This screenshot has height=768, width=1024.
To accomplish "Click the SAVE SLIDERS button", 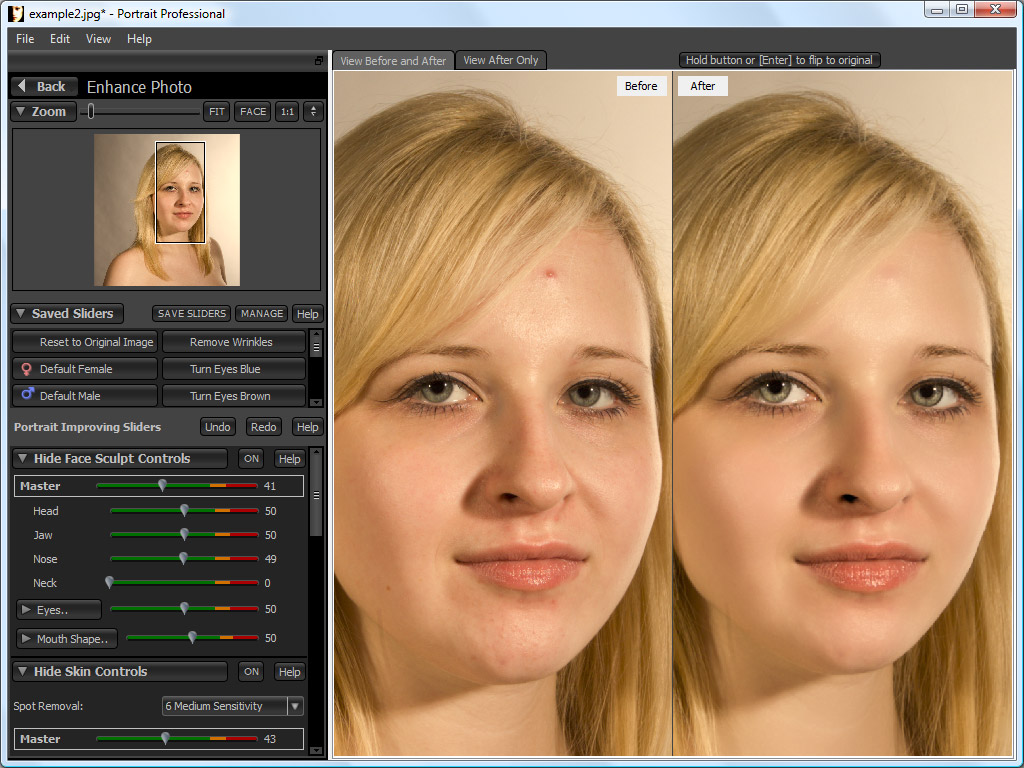I will pyautogui.click(x=191, y=313).
